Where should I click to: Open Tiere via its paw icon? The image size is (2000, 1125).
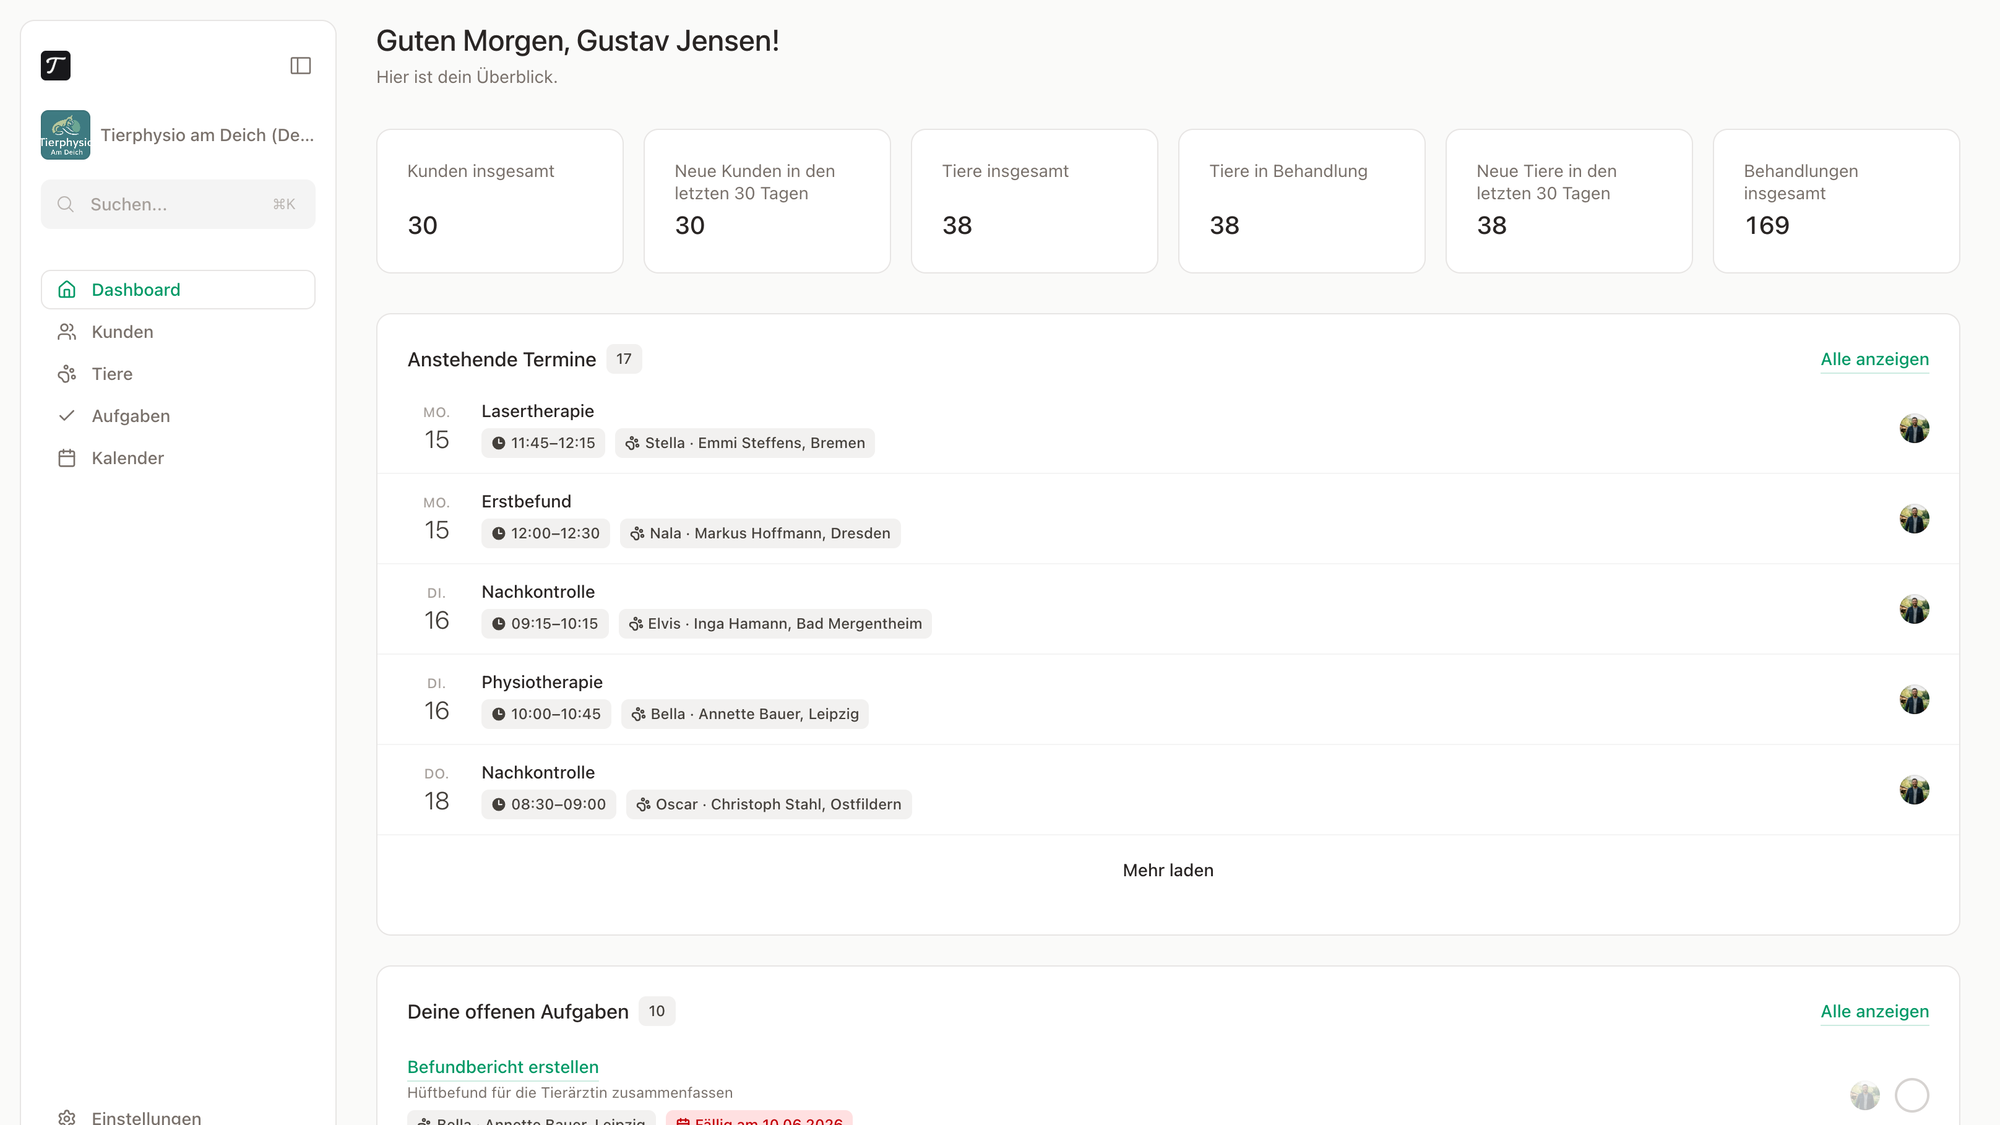67,374
